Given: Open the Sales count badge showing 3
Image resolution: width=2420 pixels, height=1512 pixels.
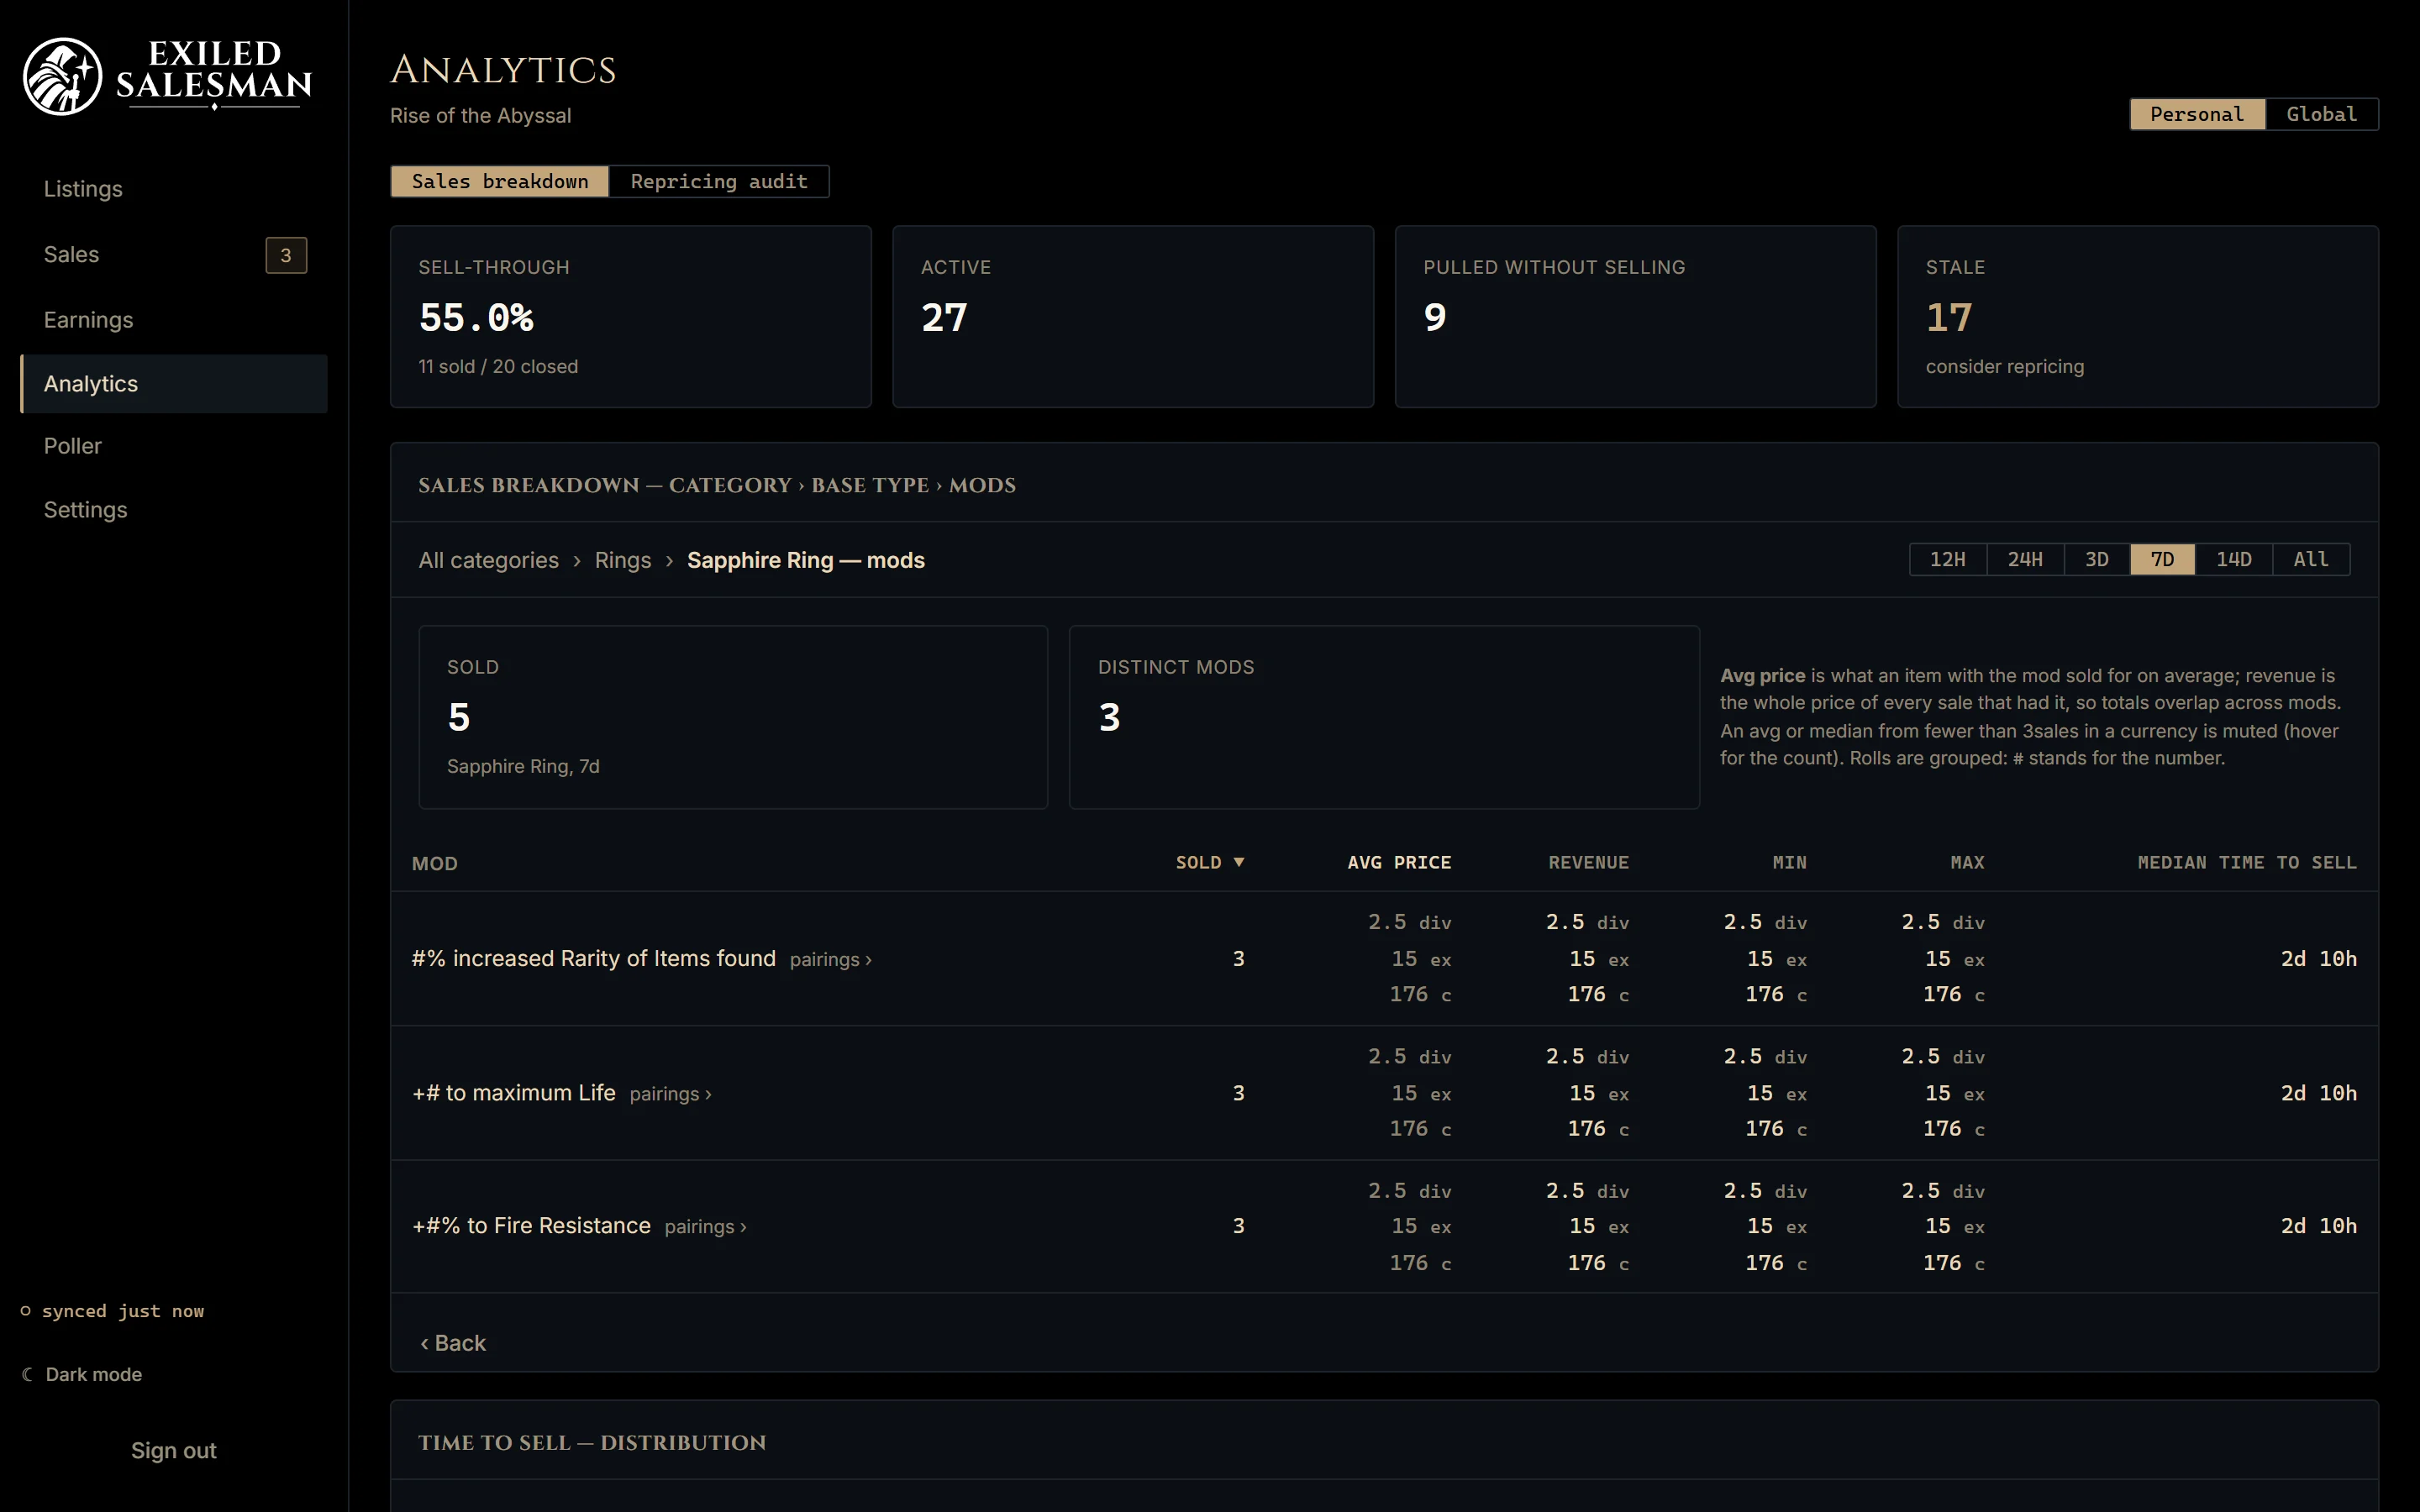Looking at the screenshot, I should (x=286, y=255).
